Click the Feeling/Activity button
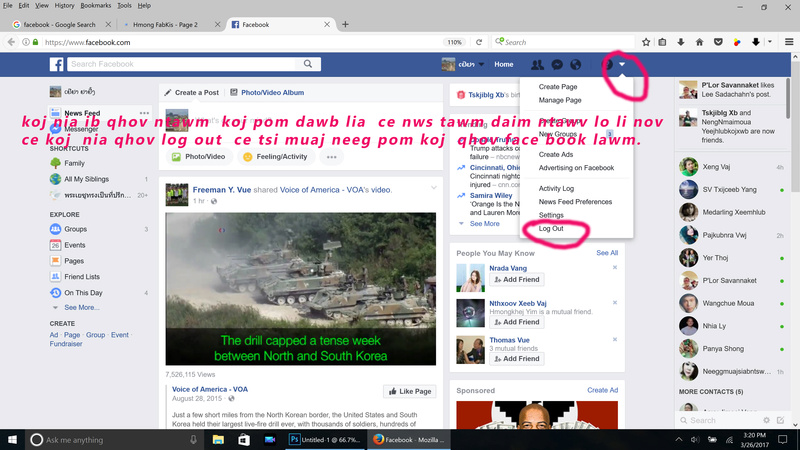The image size is (800, 450). (275, 157)
